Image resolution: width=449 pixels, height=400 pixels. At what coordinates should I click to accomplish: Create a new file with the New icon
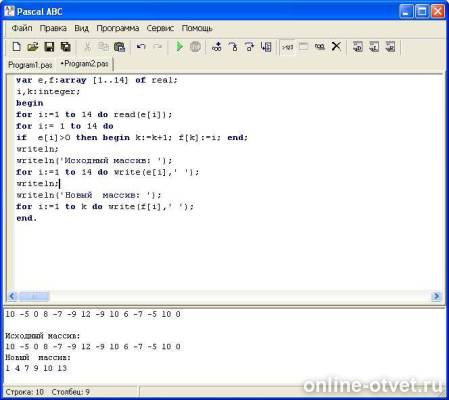coord(16,47)
